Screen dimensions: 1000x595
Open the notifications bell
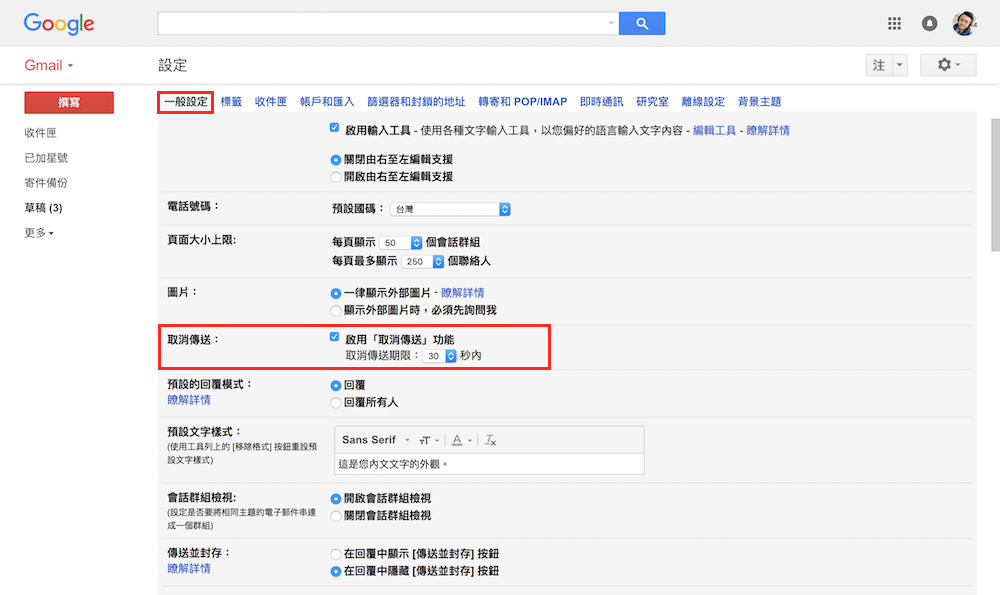(x=929, y=22)
